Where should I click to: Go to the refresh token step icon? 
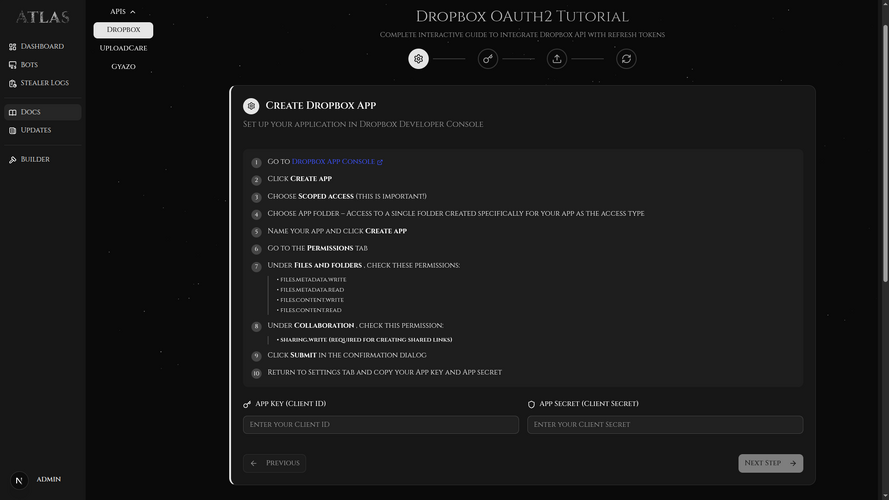626,59
